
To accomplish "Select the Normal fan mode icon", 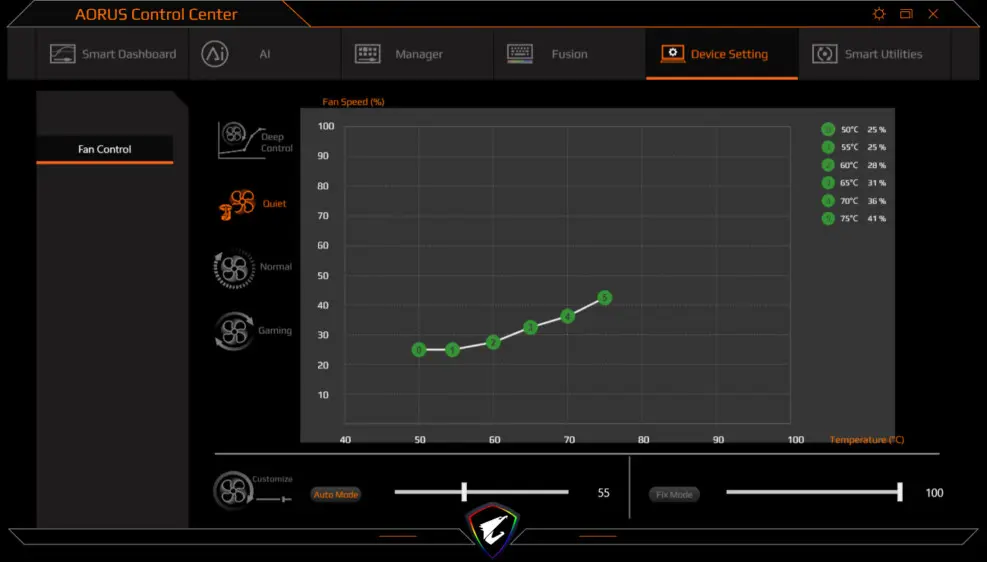I will click(234, 269).
